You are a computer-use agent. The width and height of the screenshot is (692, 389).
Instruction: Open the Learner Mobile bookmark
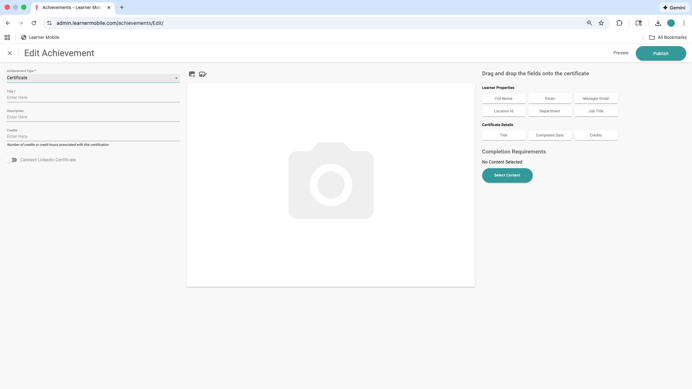pyautogui.click(x=40, y=38)
